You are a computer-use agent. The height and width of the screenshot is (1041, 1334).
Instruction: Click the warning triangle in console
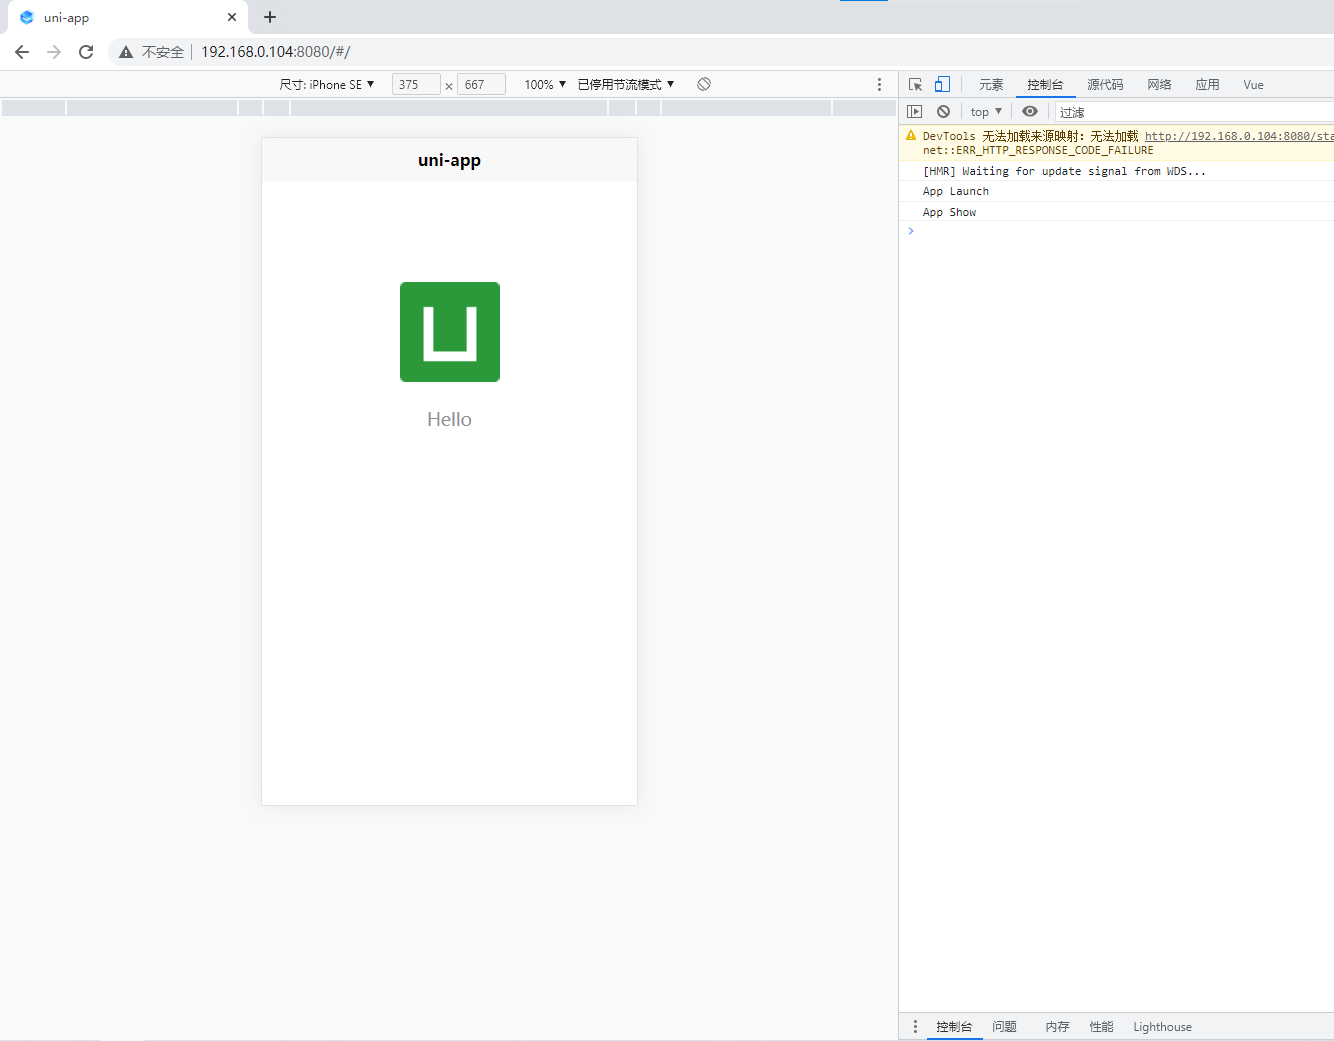[911, 135]
